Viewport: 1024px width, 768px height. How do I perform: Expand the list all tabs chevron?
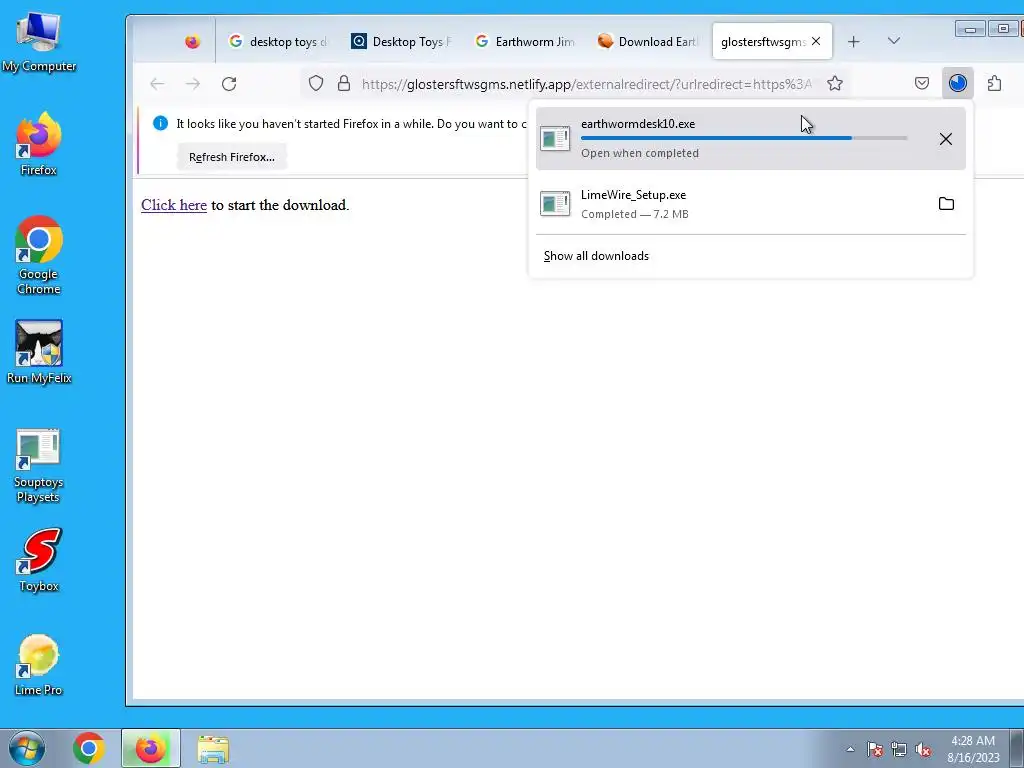894,41
